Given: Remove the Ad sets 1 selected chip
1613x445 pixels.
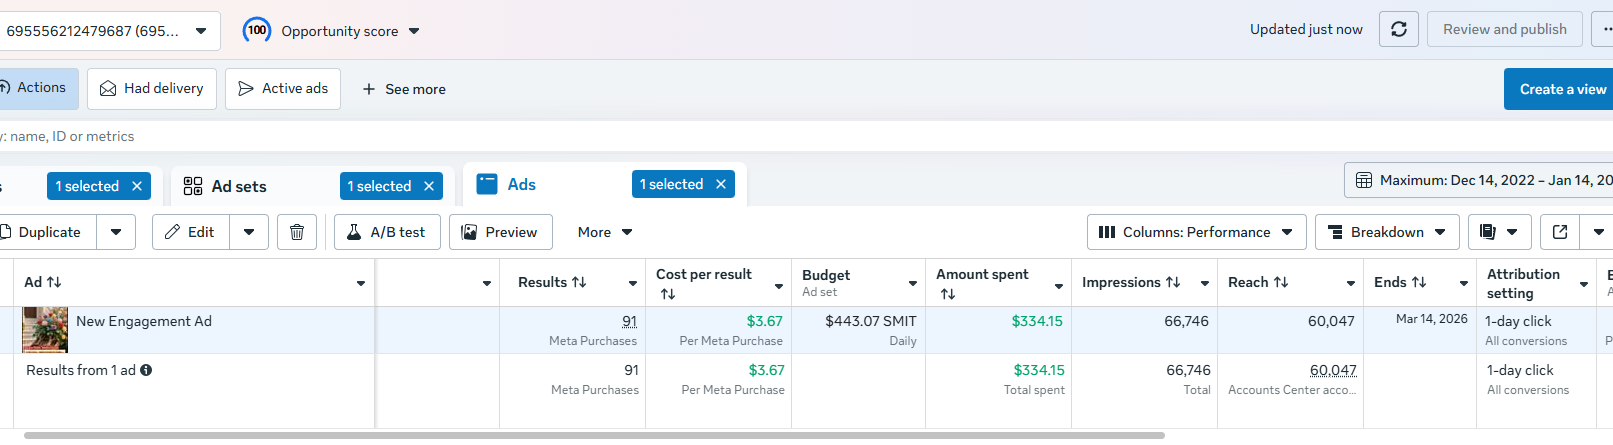Looking at the screenshot, I should pos(429,186).
